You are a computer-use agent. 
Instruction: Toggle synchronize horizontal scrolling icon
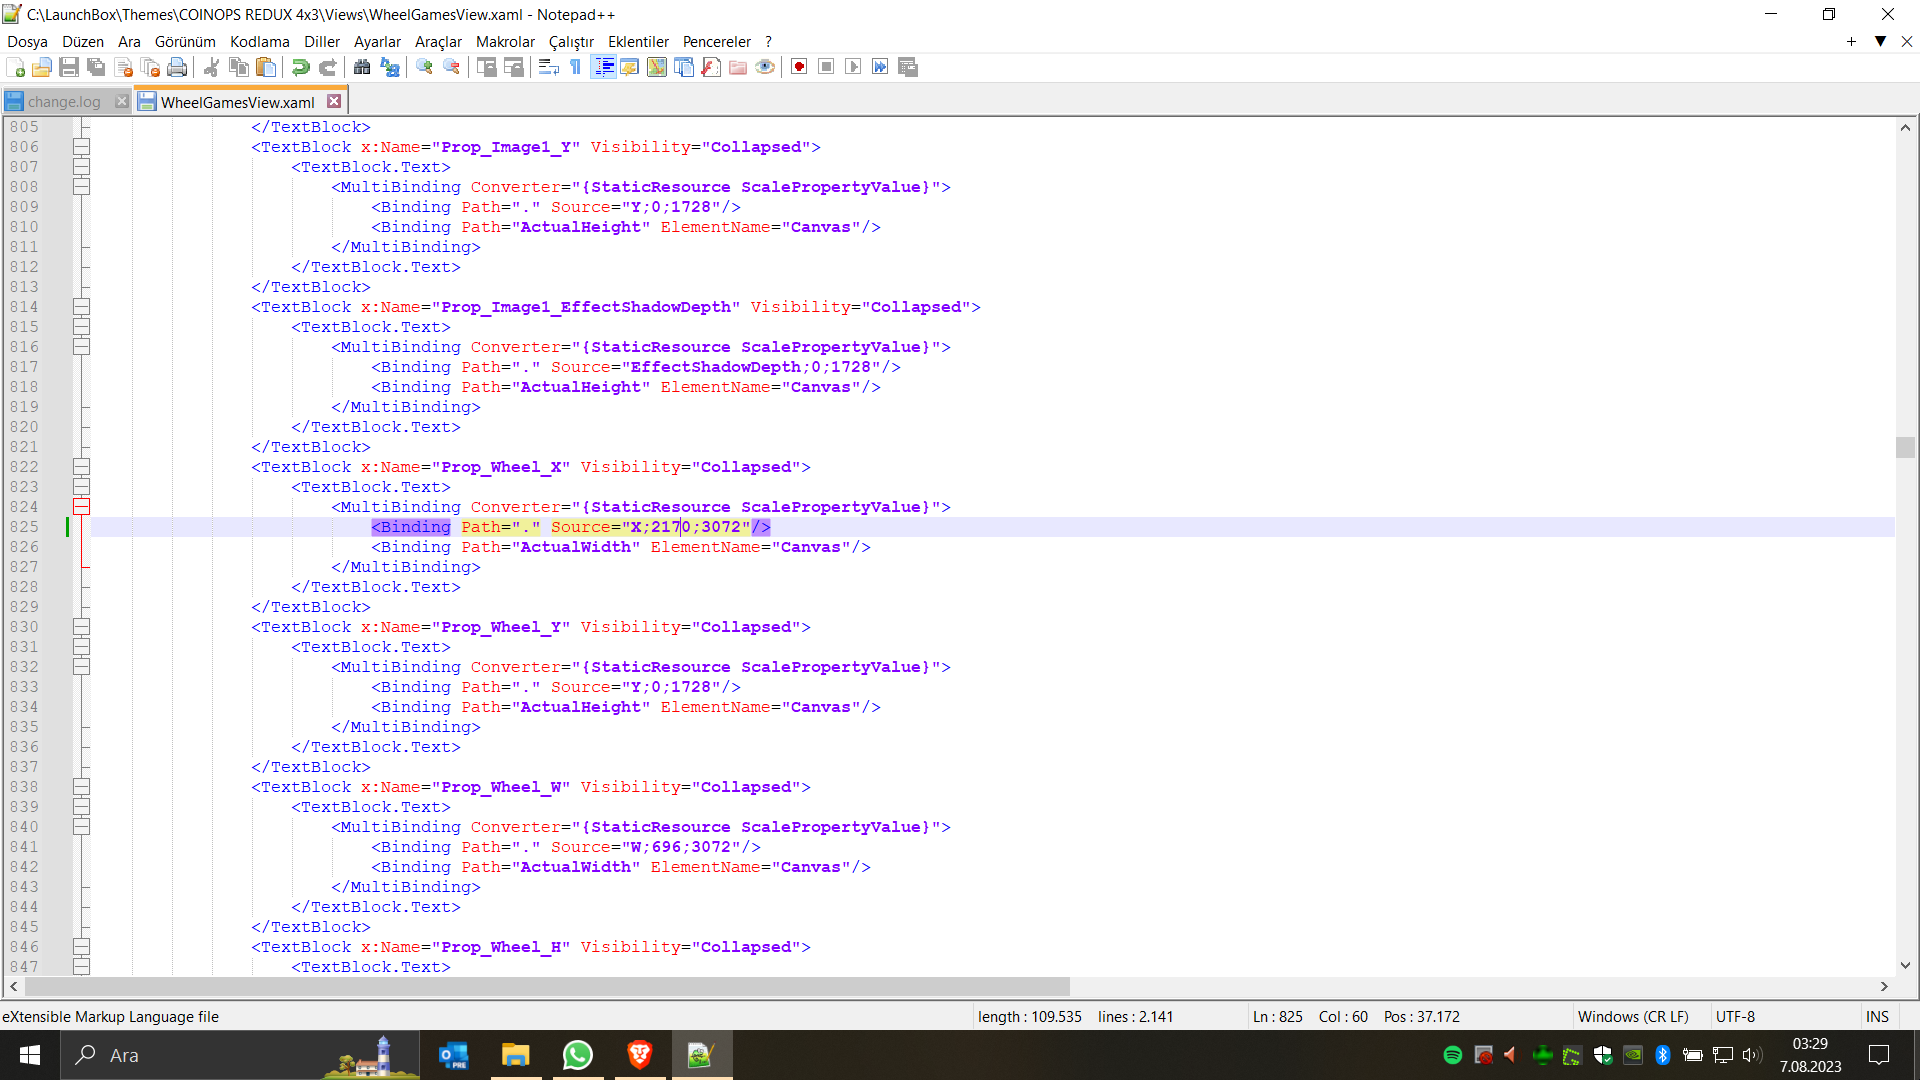(514, 67)
